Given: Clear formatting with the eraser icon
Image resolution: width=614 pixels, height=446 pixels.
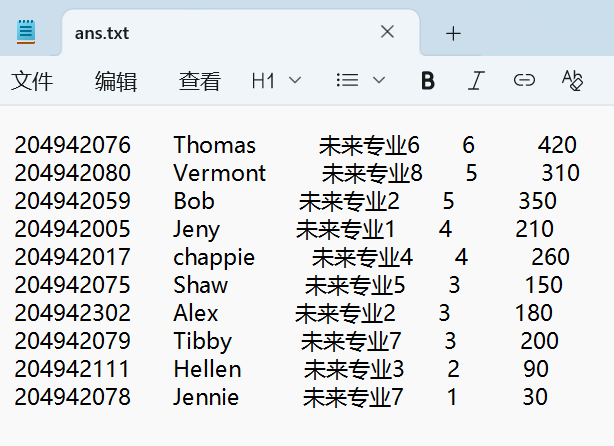Looking at the screenshot, I should [x=572, y=80].
